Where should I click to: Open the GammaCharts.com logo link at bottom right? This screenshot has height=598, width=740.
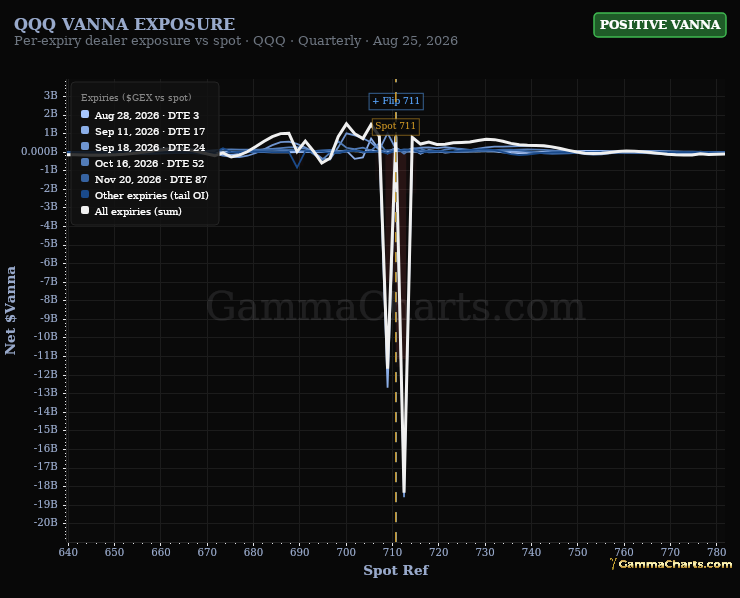coord(671,564)
